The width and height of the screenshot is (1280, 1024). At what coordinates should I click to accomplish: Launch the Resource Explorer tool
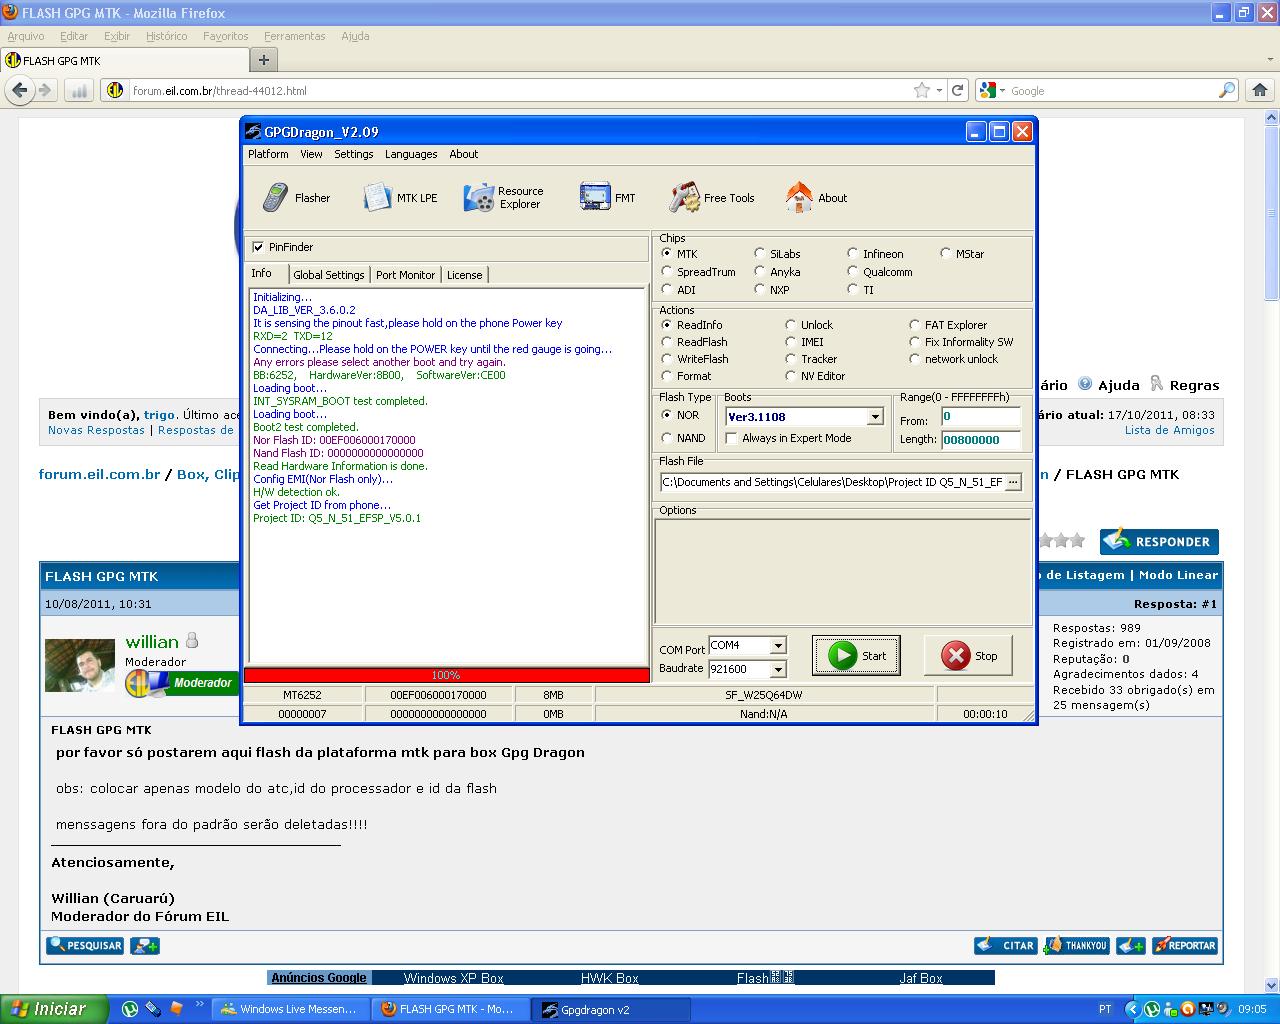504,198
